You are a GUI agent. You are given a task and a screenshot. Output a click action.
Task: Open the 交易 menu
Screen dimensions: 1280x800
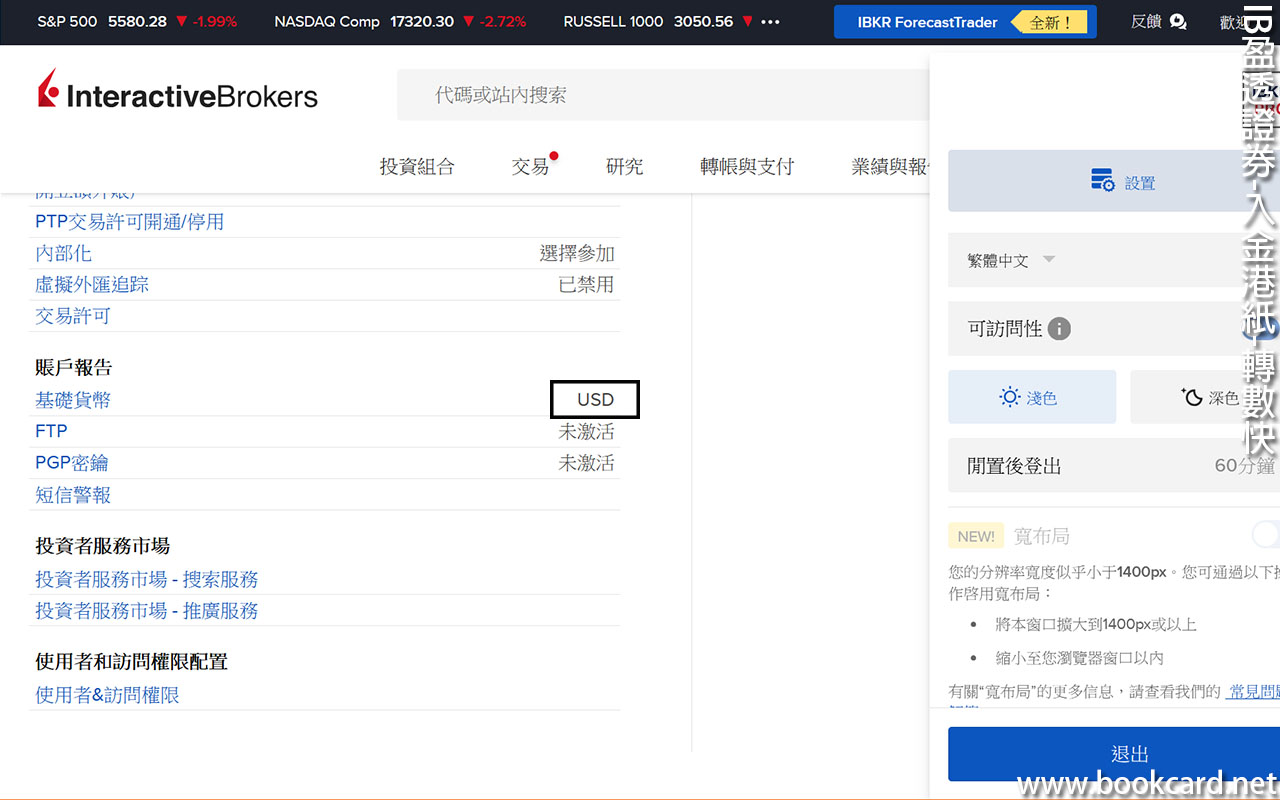[x=530, y=167]
